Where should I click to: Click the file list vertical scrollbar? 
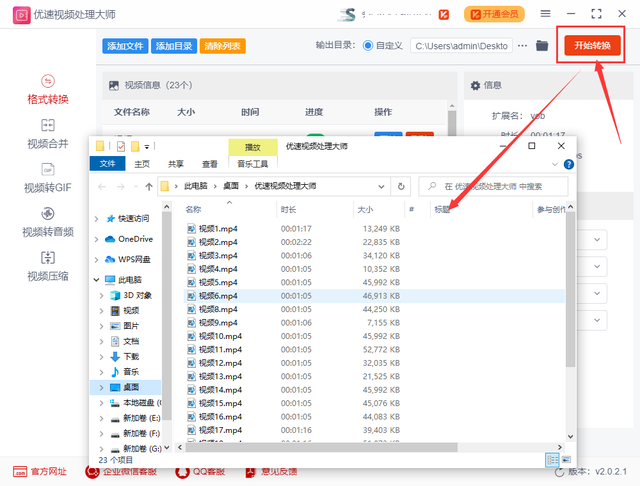pyautogui.click(x=570, y=290)
